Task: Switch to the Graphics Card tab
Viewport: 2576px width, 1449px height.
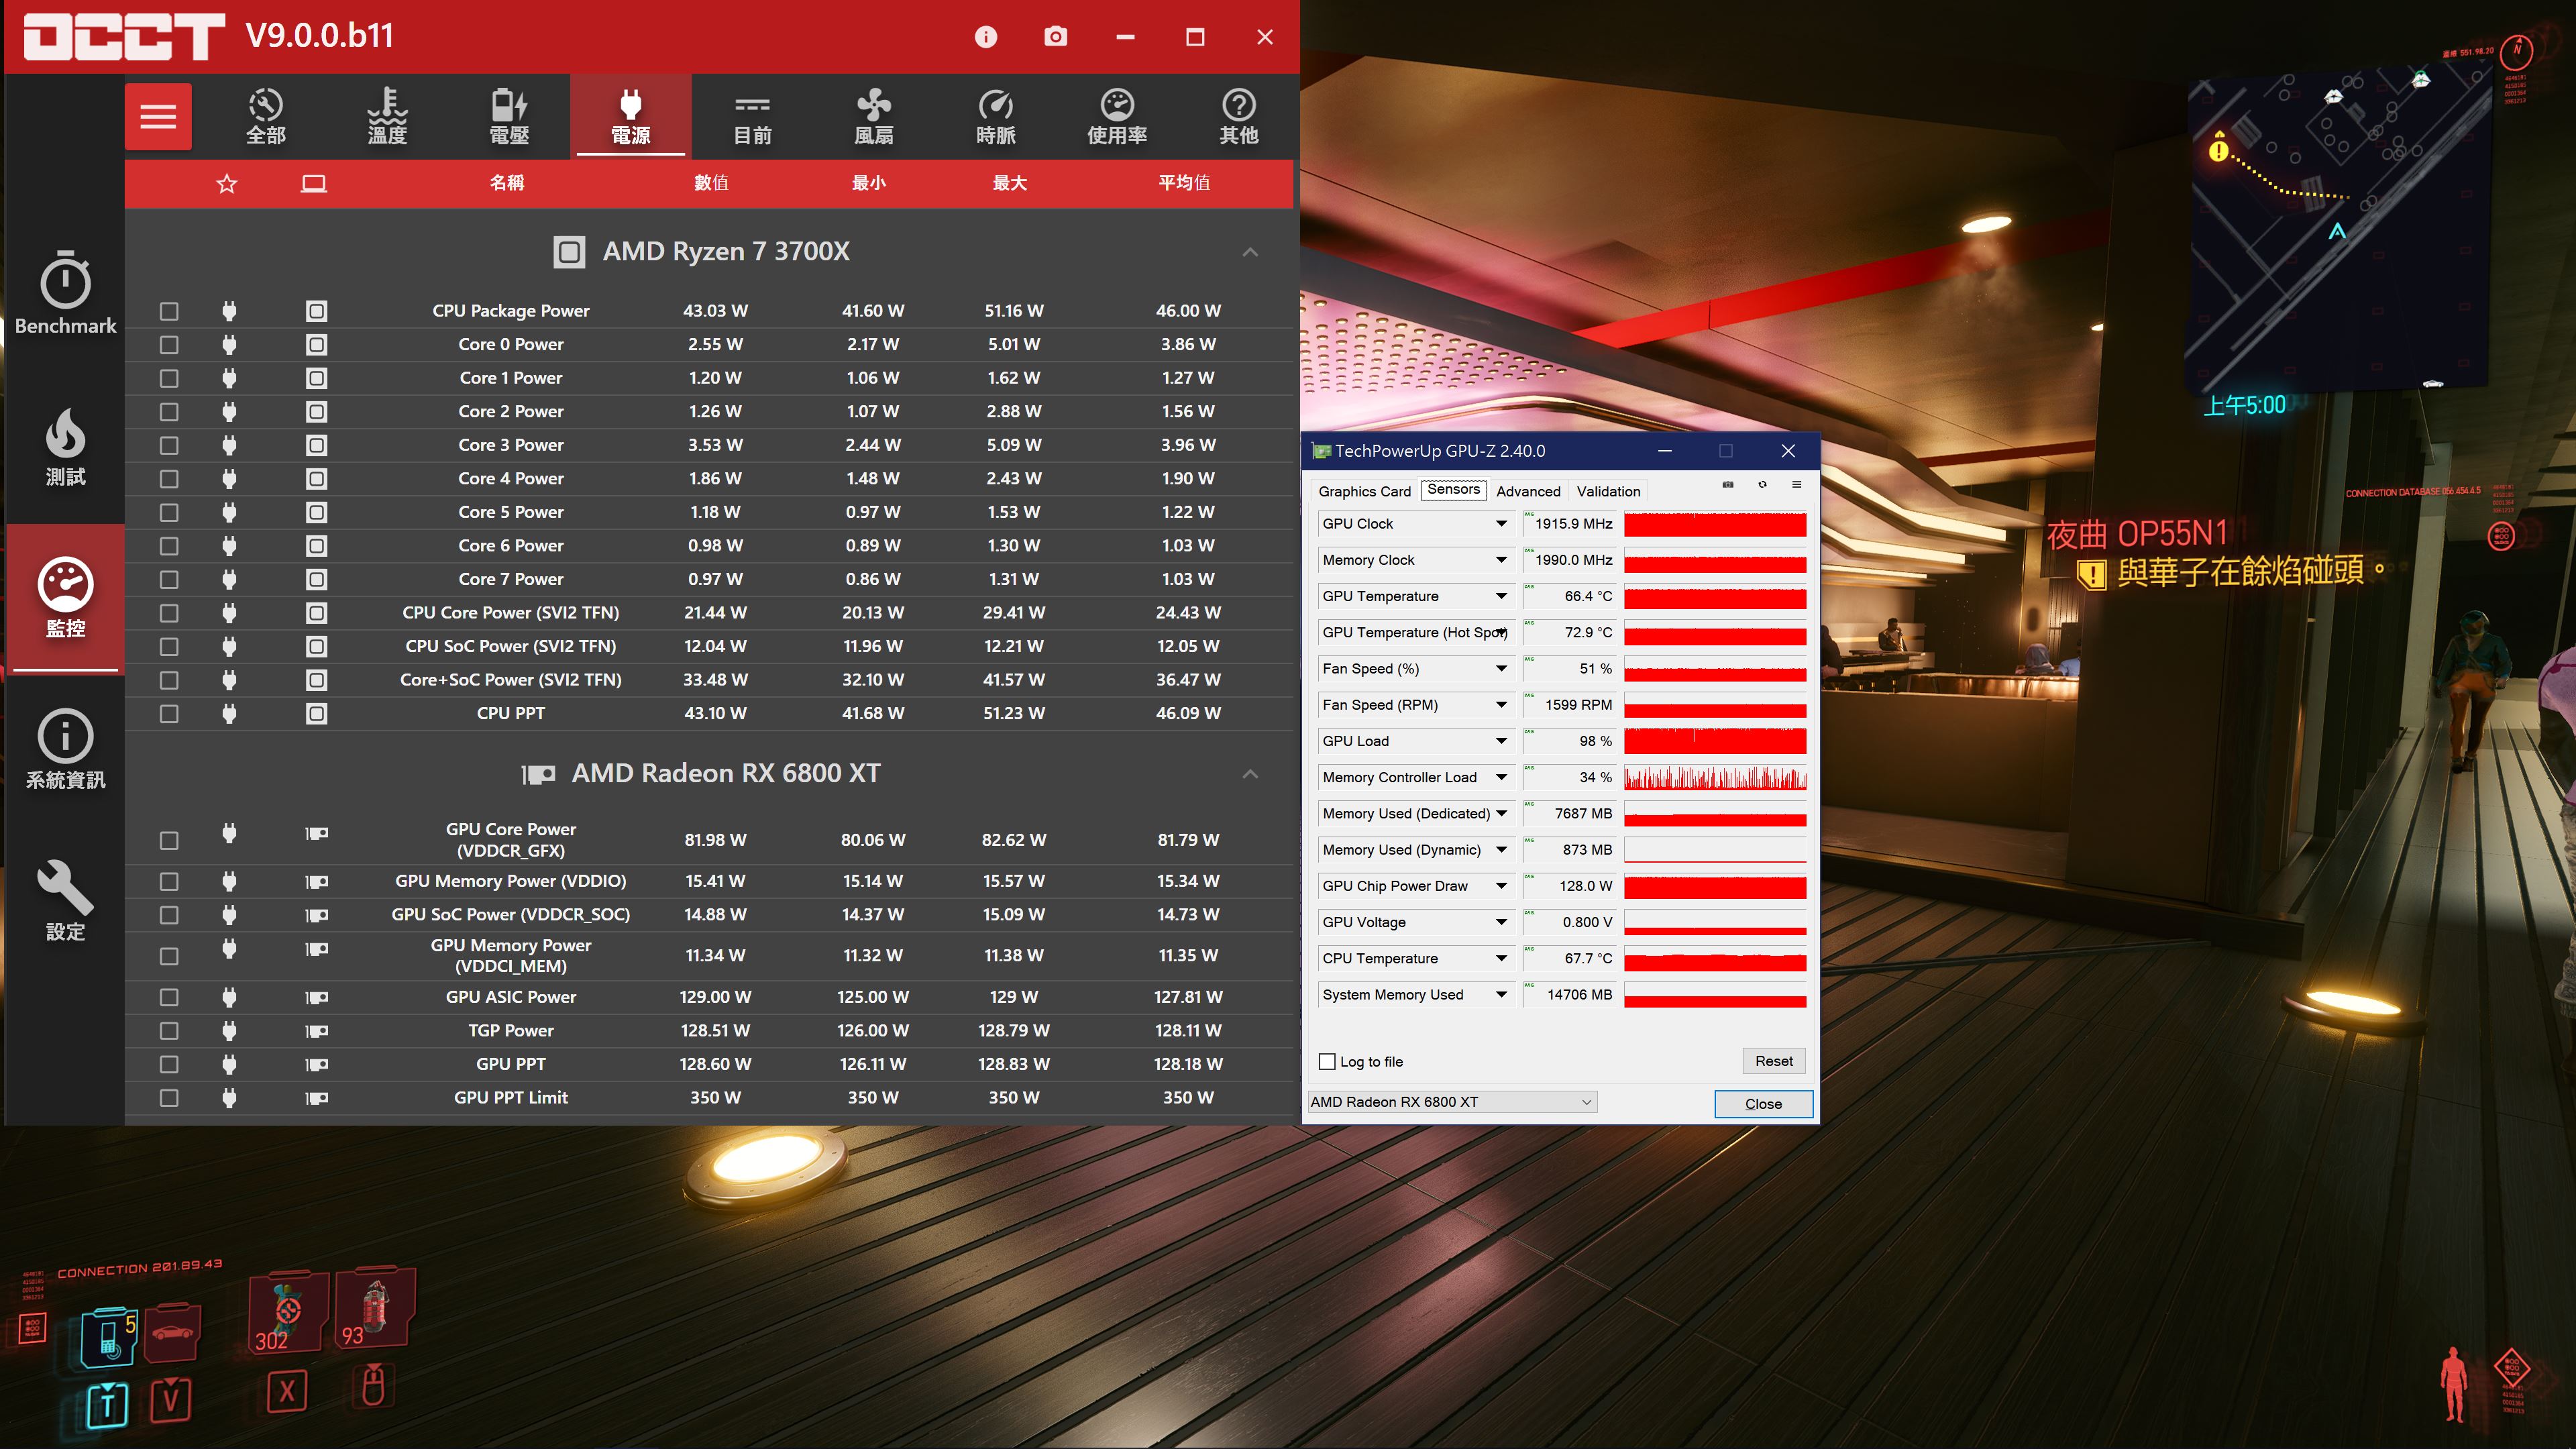Action: (1364, 491)
